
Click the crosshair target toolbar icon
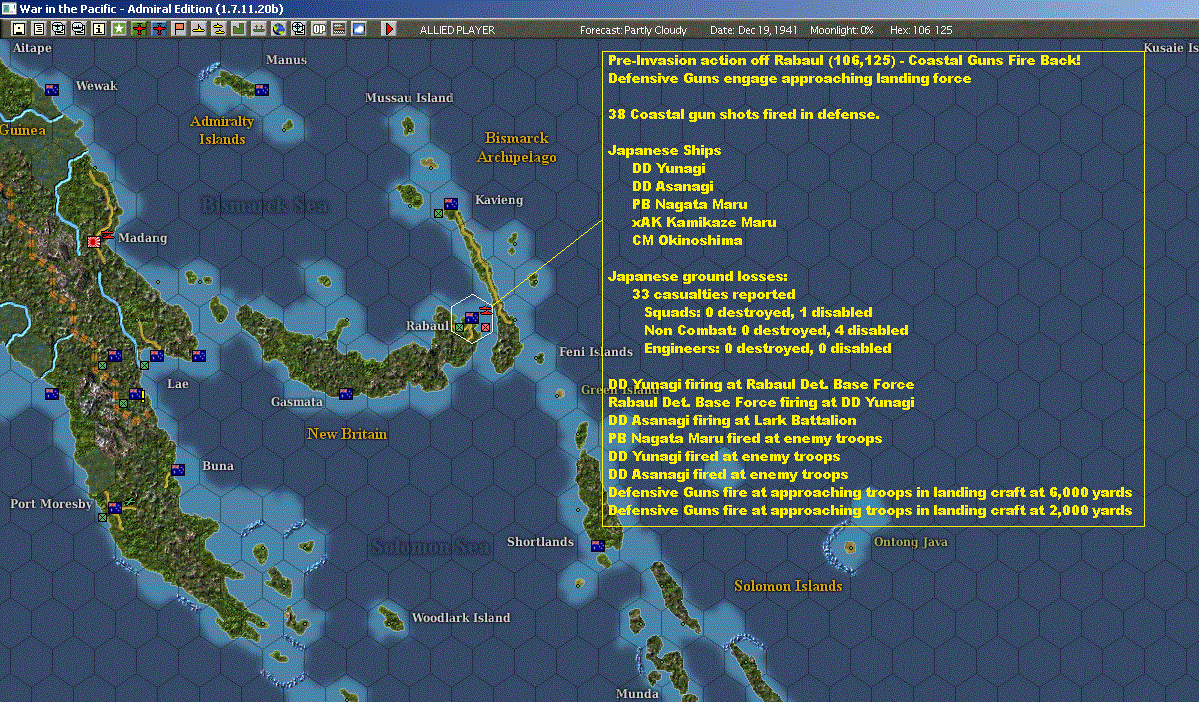298,29
